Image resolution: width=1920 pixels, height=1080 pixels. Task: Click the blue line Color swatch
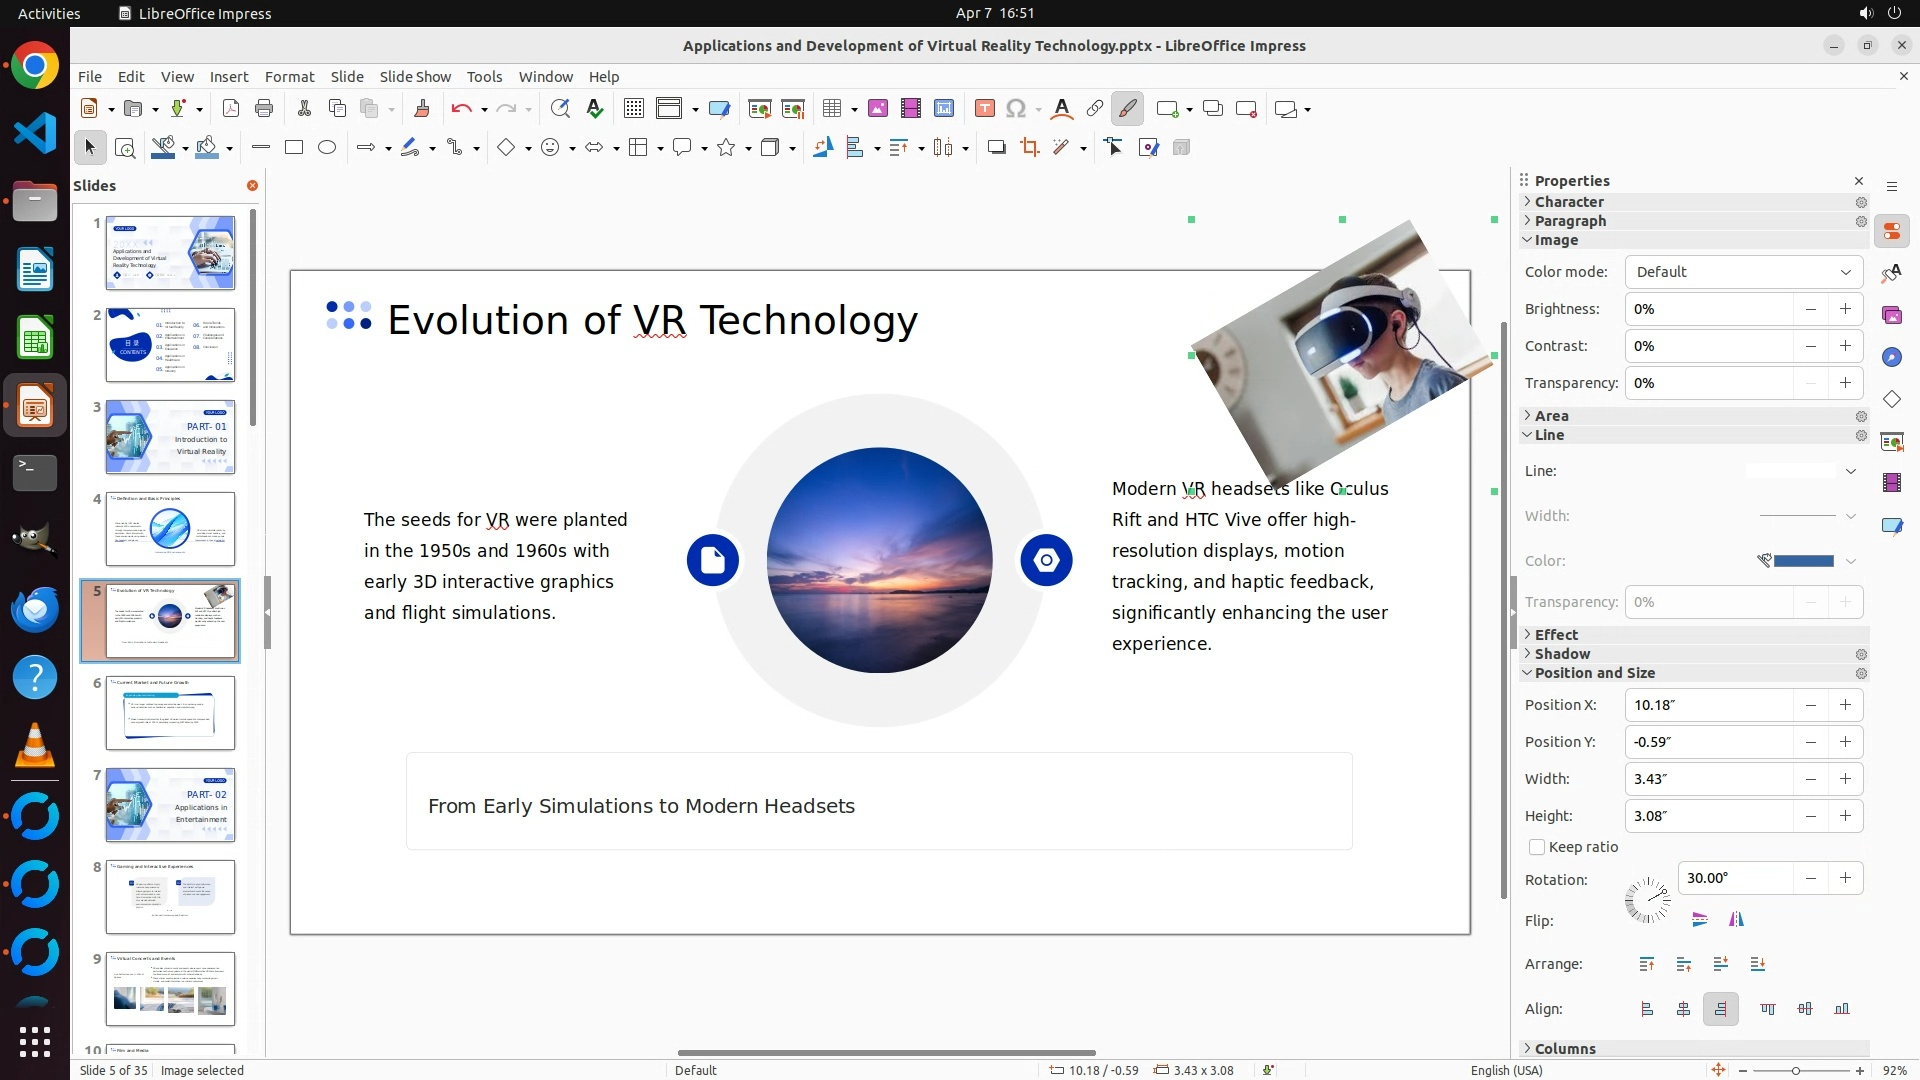pyautogui.click(x=1803, y=561)
